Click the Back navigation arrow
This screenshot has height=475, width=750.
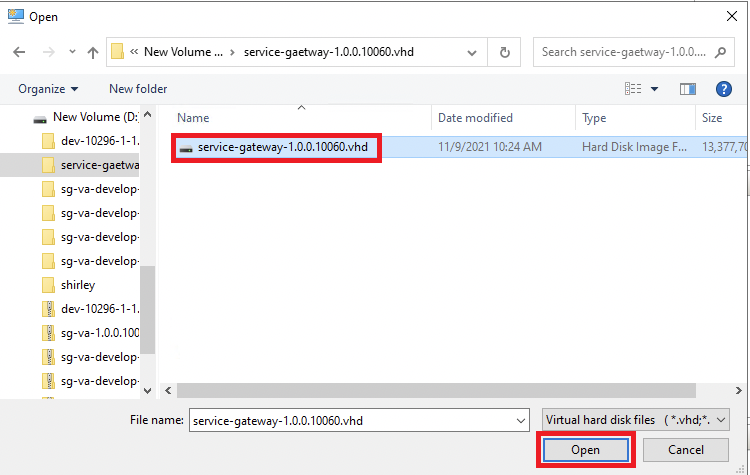[x=18, y=52]
